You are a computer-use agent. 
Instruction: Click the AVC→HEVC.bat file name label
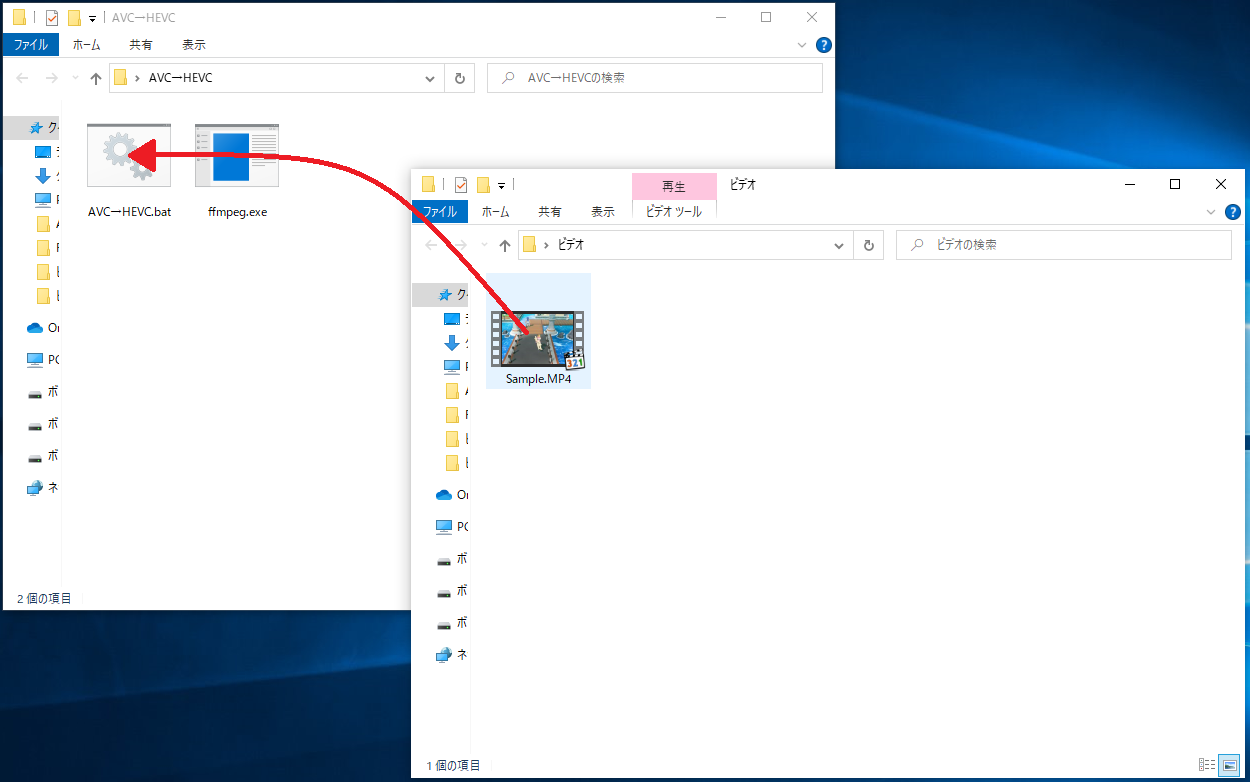point(129,212)
